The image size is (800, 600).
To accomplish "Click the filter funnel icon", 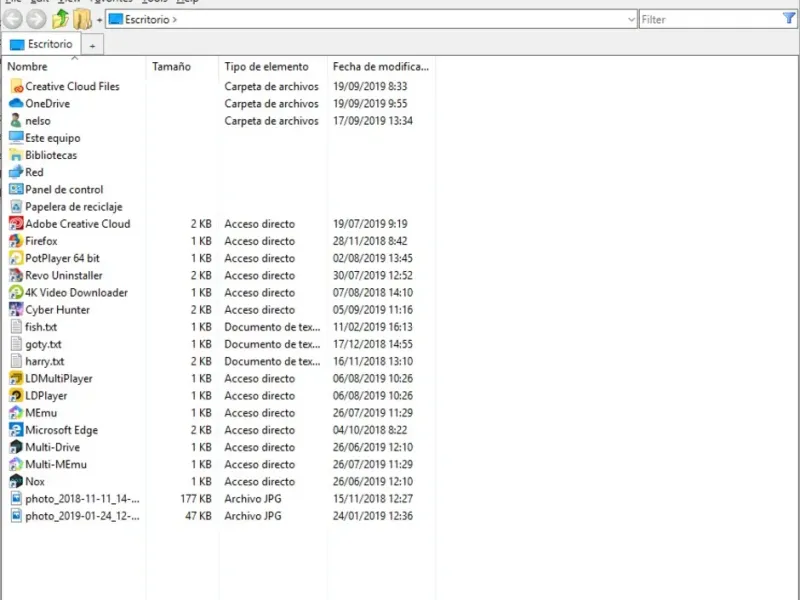I will tap(789, 19).
